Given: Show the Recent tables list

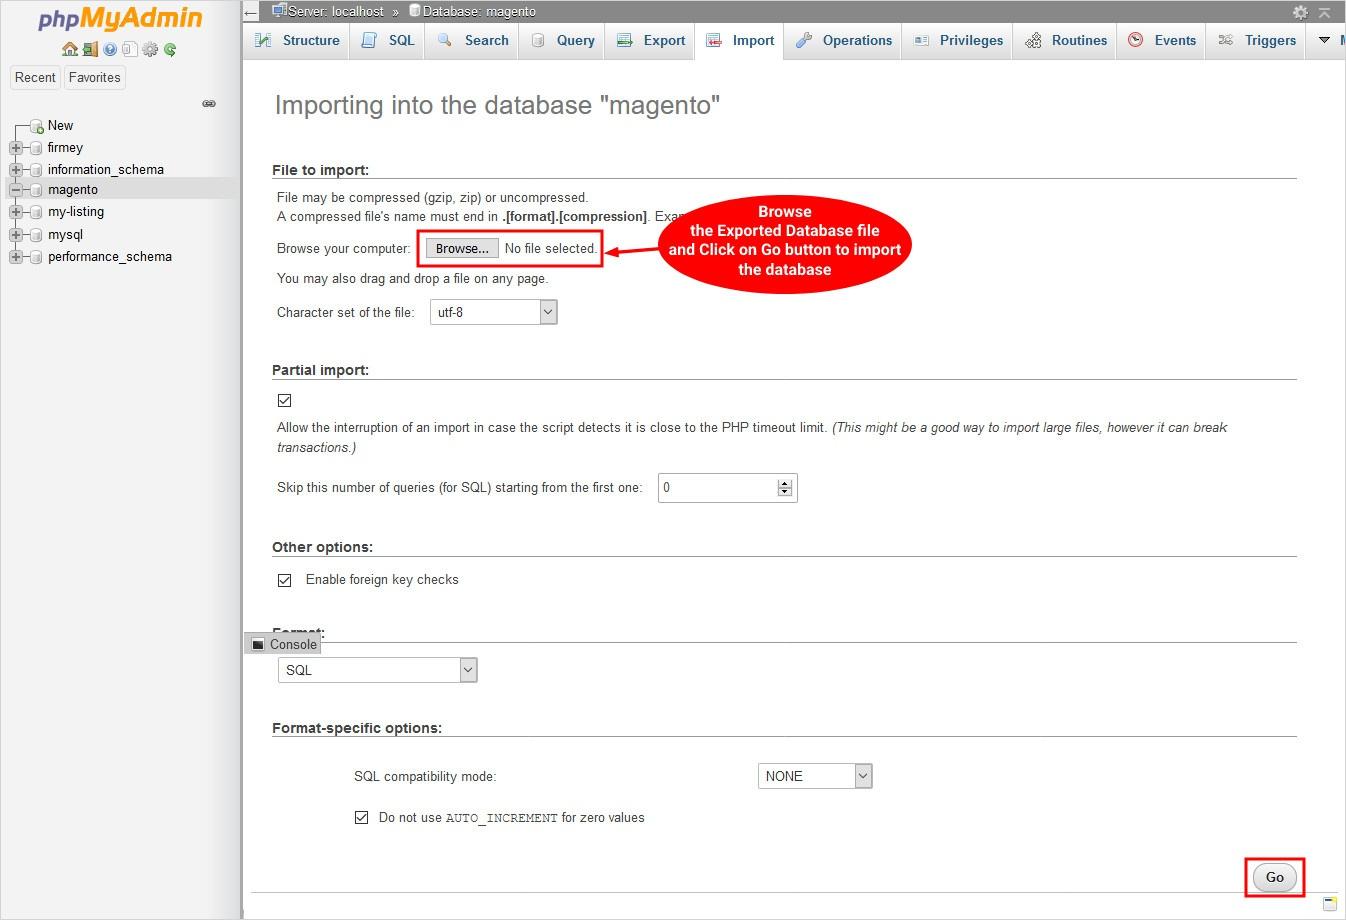Looking at the screenshot, I should tap(35, 78).
